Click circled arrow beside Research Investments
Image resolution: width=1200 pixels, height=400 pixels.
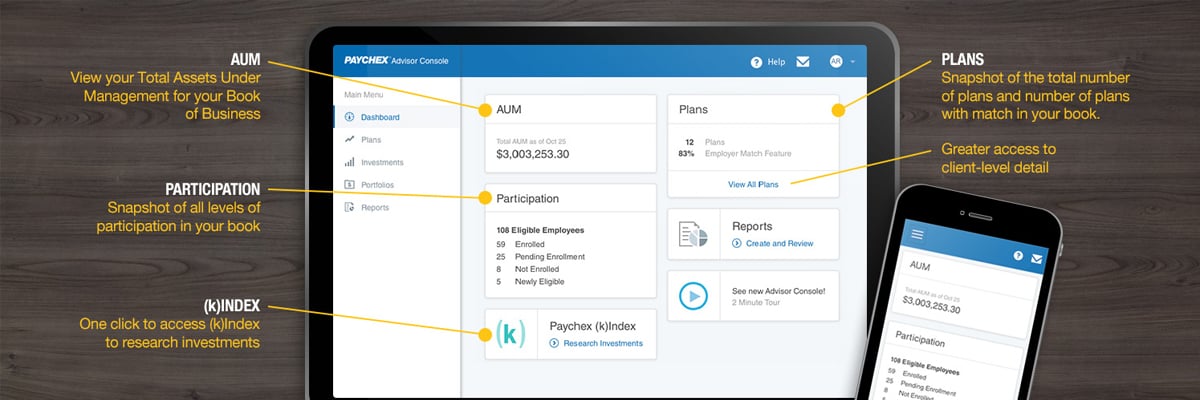tap(554, 343)
